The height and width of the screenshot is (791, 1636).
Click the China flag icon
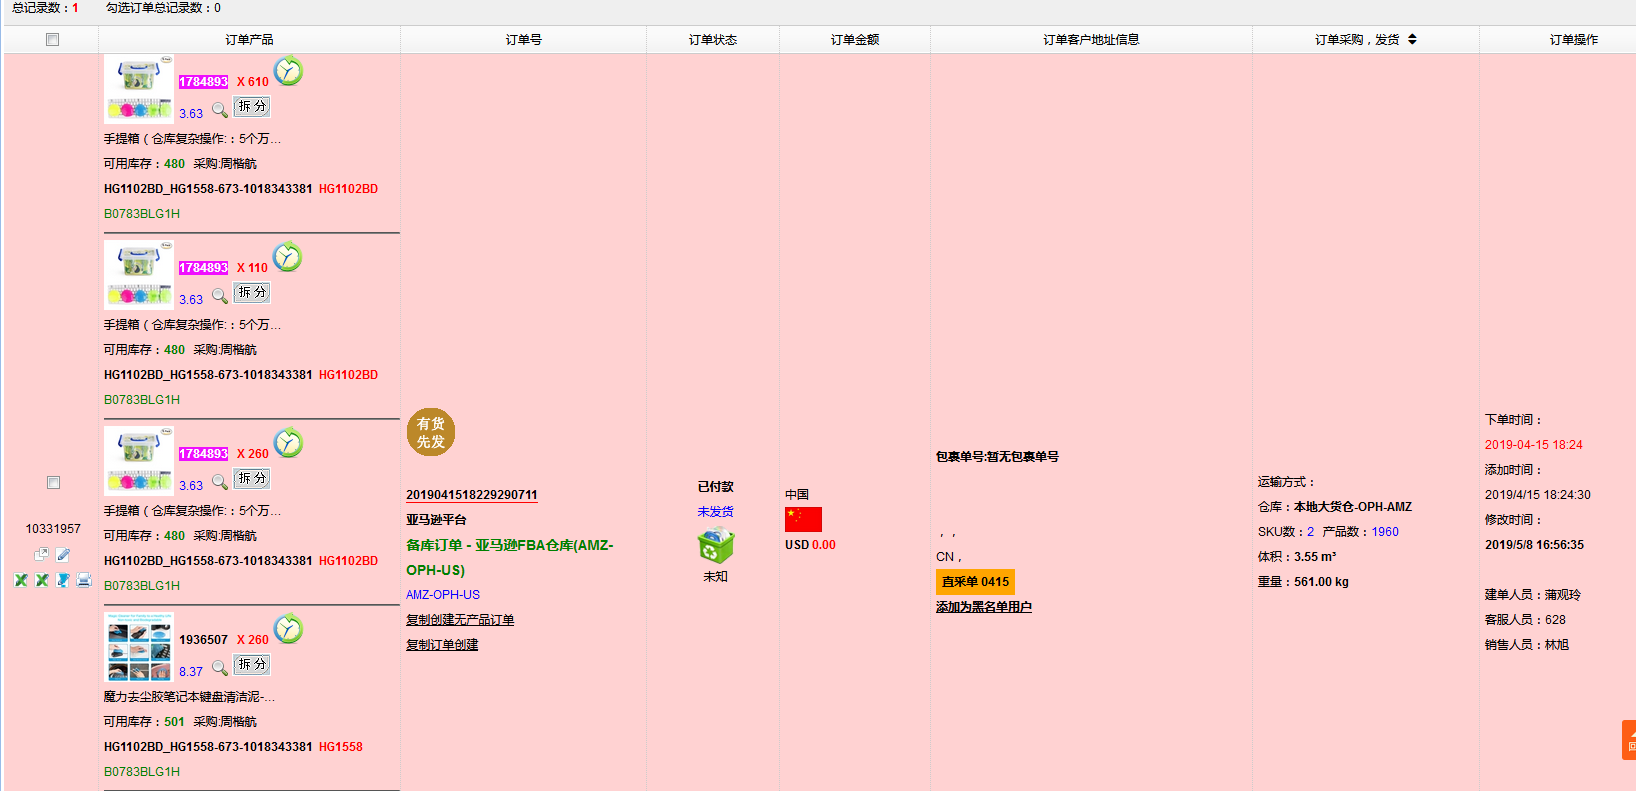803,519
